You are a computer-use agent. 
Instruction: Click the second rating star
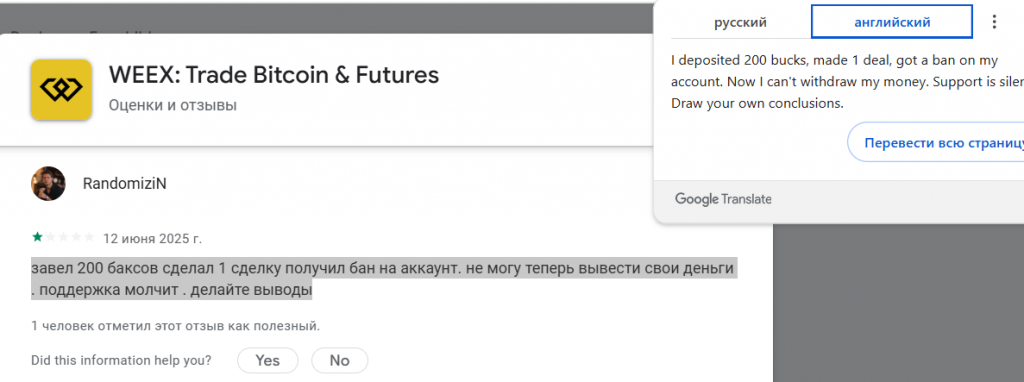50,237
